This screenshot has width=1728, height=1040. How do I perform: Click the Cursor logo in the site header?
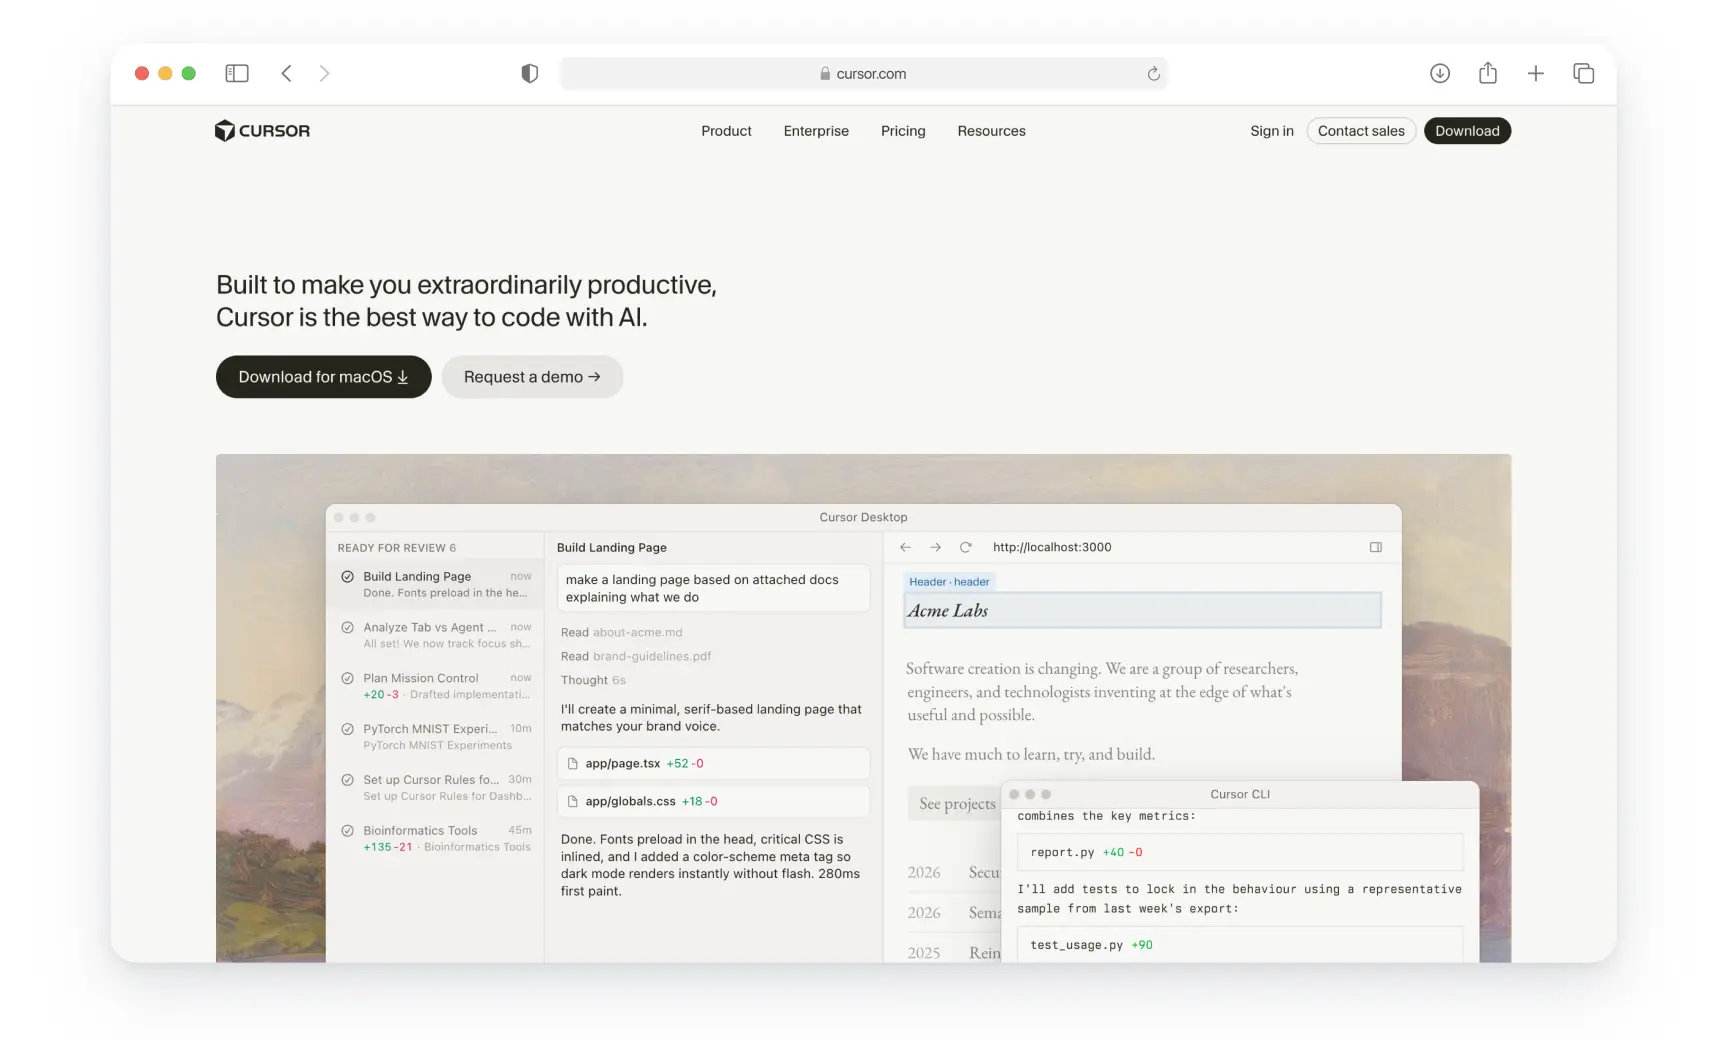pyautogui.click(x=262, y=131)
